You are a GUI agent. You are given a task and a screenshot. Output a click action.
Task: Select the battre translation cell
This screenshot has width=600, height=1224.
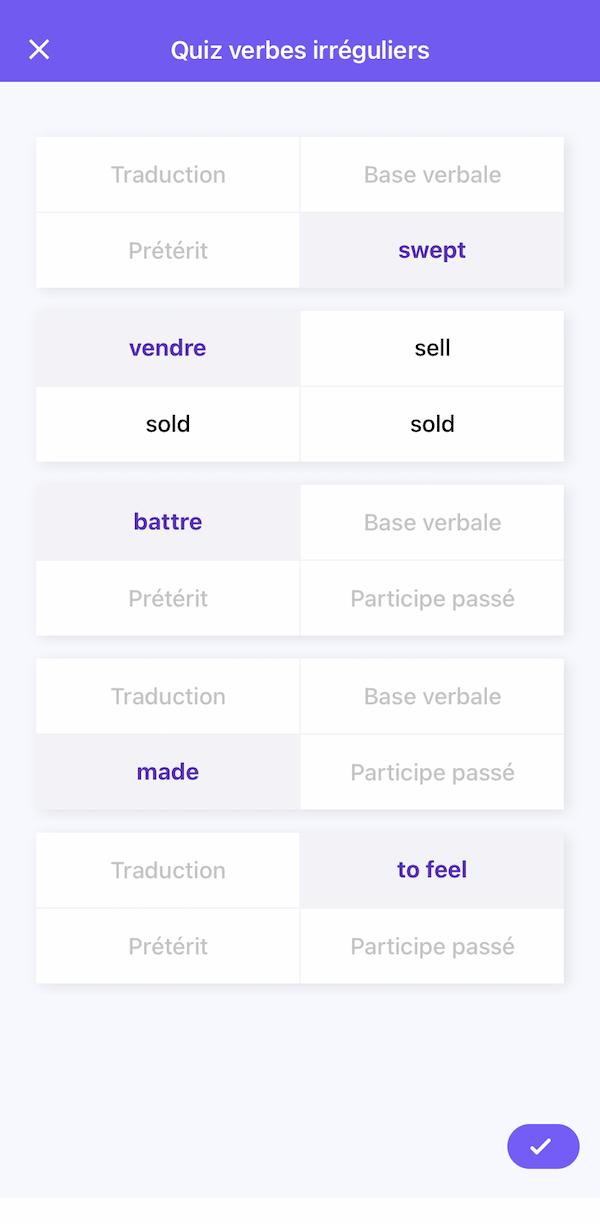click(x=168, y=522)
